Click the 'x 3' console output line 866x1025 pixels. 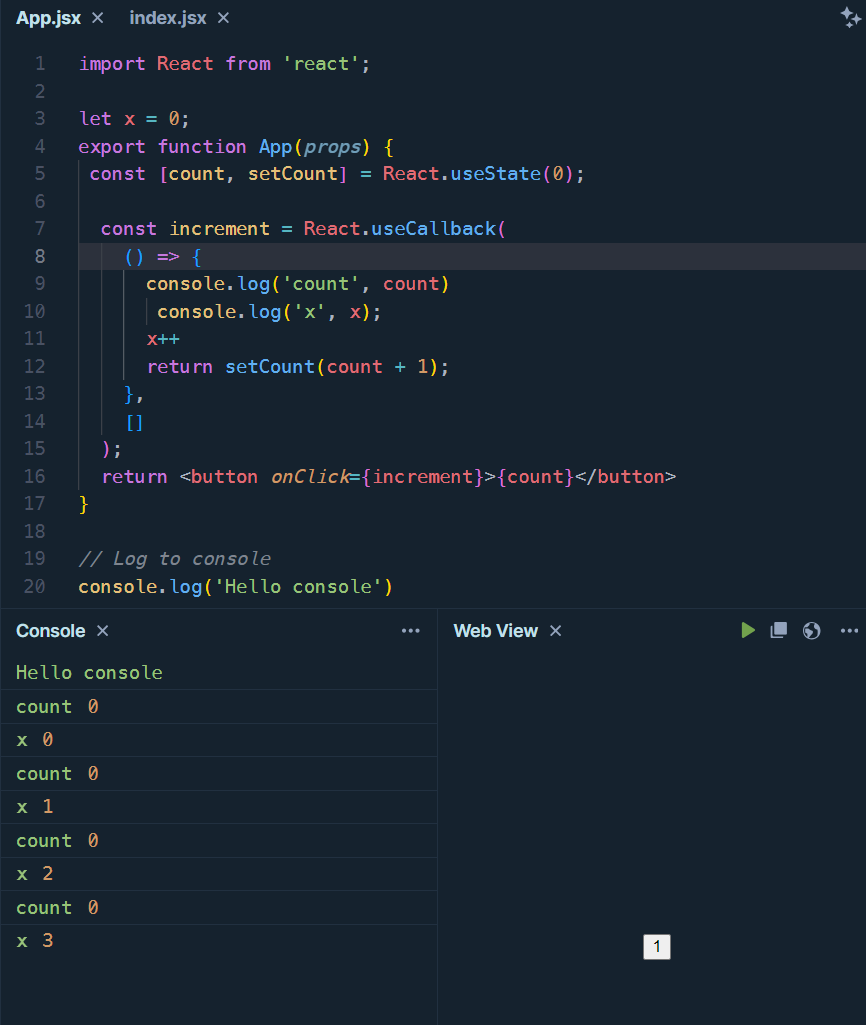(35, 941)
